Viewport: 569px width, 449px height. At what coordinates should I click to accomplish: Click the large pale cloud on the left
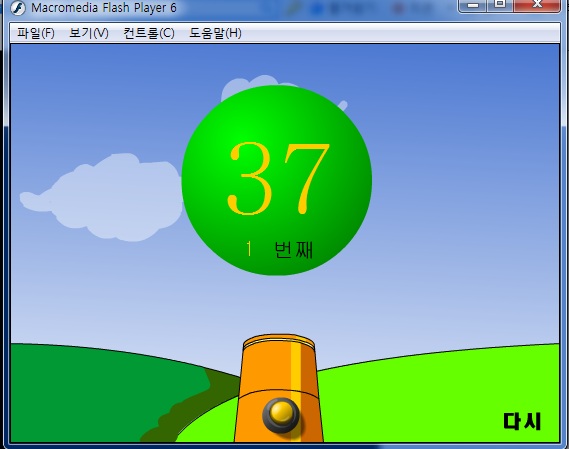103,197
